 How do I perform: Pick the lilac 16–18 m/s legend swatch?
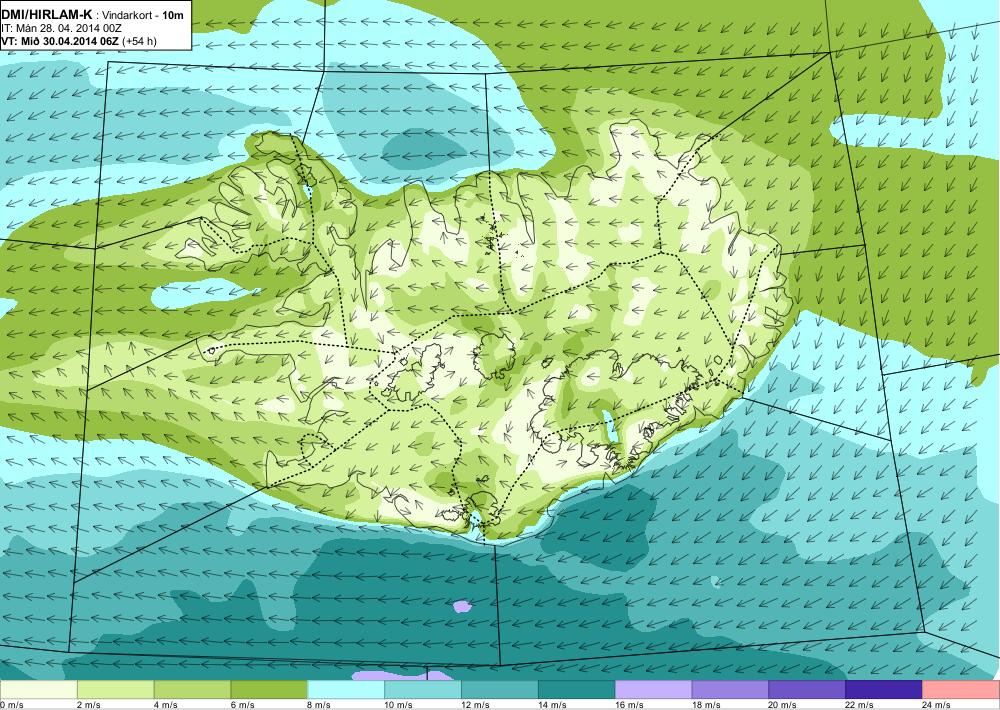click(x=654, y=690)
